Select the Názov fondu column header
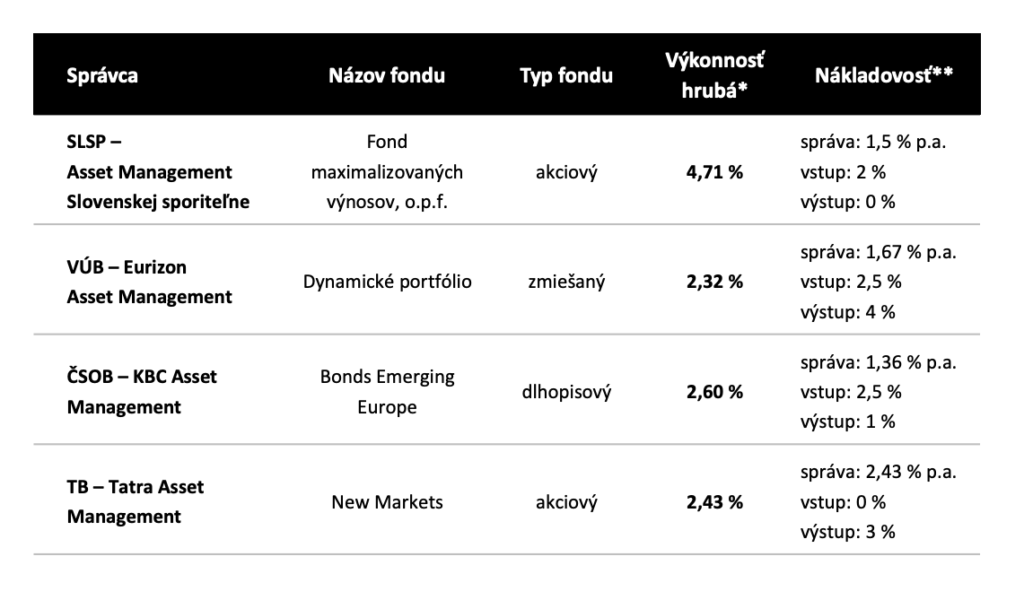1024x600 pixels. [x=387, y=76]
